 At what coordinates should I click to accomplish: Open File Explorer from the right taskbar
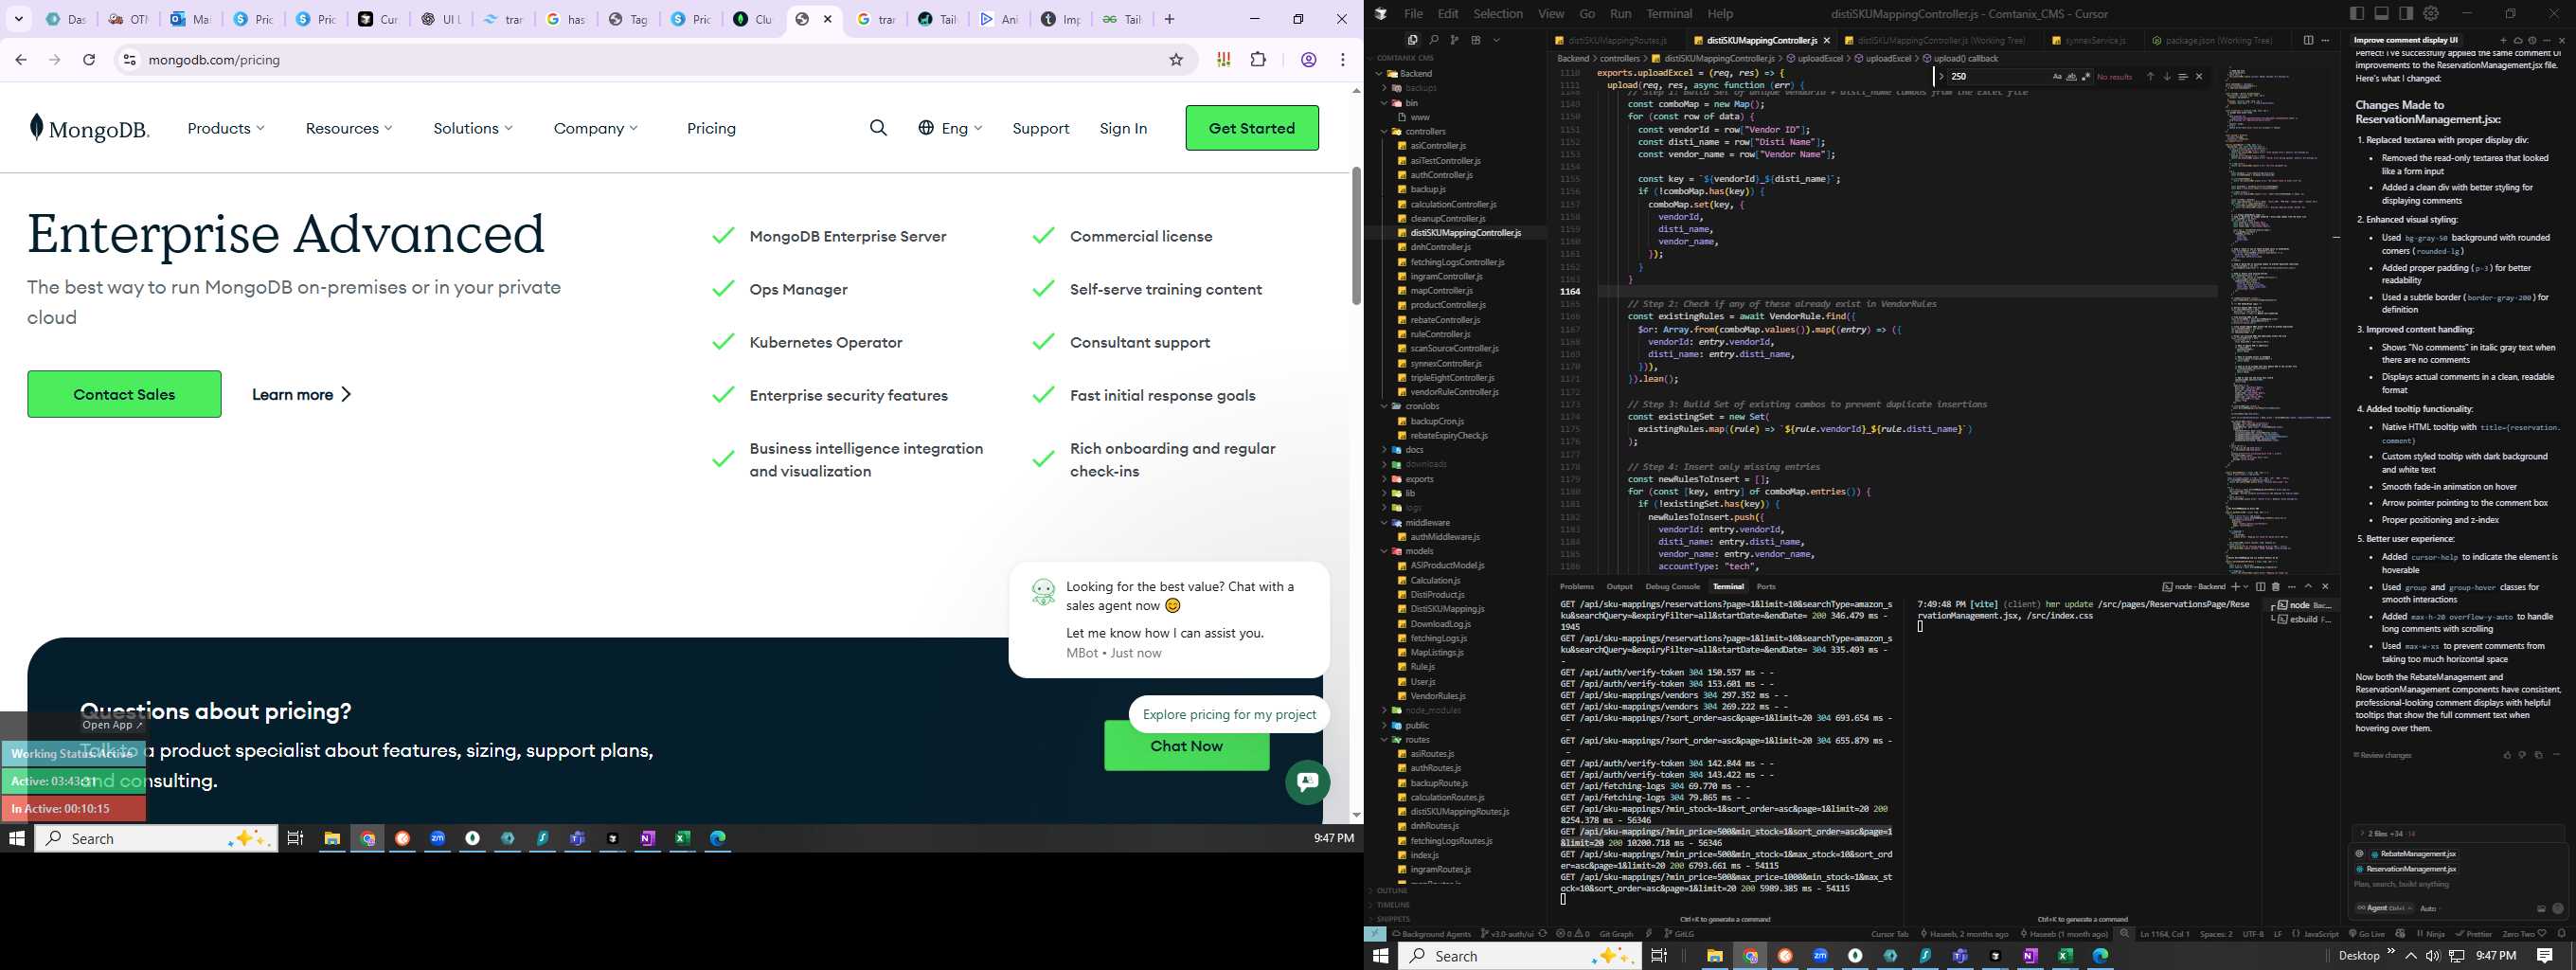click(x=1714, y=956)
